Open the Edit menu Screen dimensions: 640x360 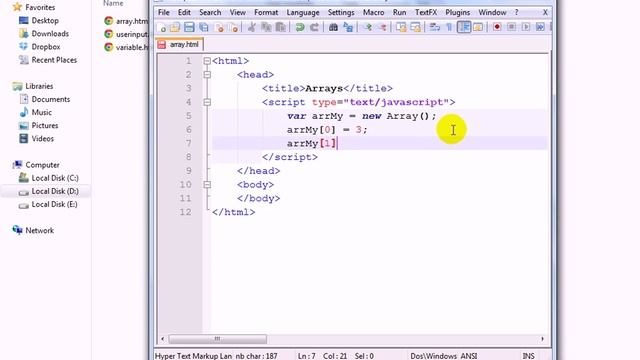(184, 13)
